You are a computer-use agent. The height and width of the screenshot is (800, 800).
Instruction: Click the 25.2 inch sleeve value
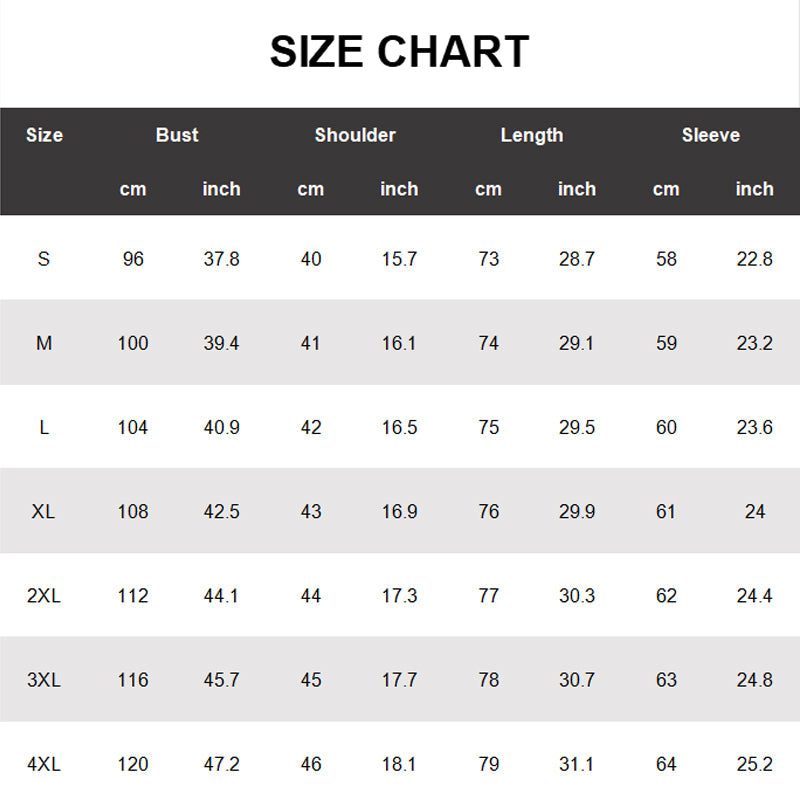click(x=754, y=764)
